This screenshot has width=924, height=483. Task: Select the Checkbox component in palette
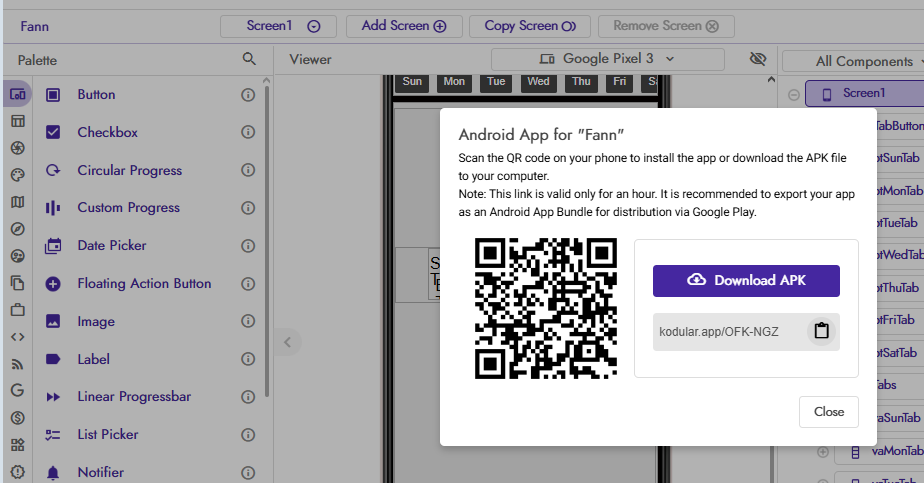click(107, 133)
